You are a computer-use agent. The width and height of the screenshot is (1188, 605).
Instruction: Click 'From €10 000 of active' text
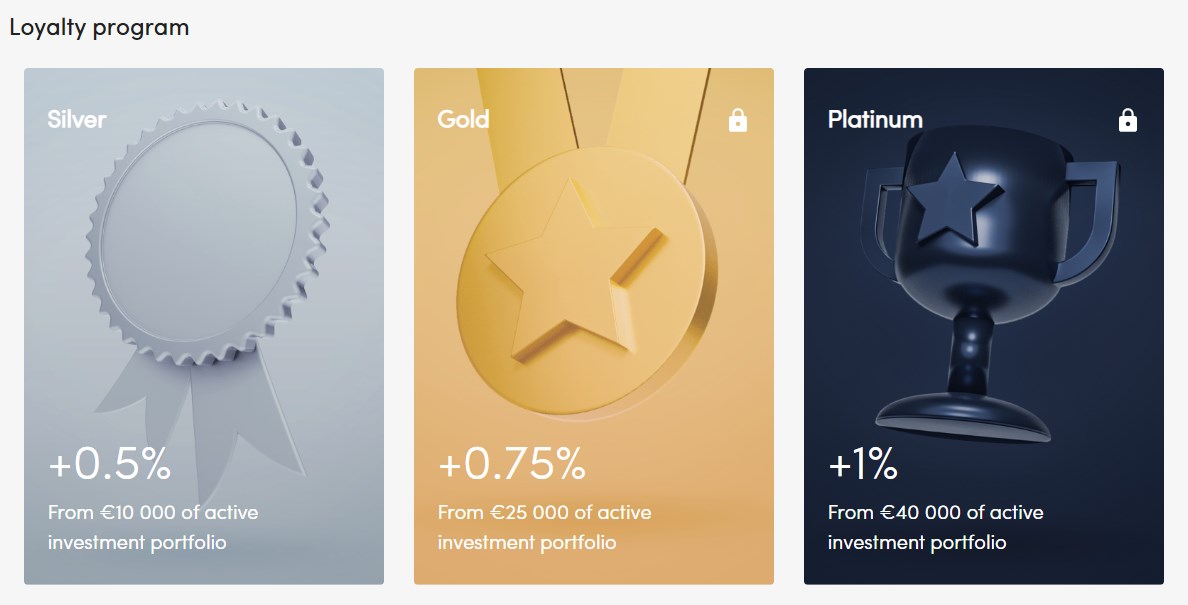(x=153, y=513)
